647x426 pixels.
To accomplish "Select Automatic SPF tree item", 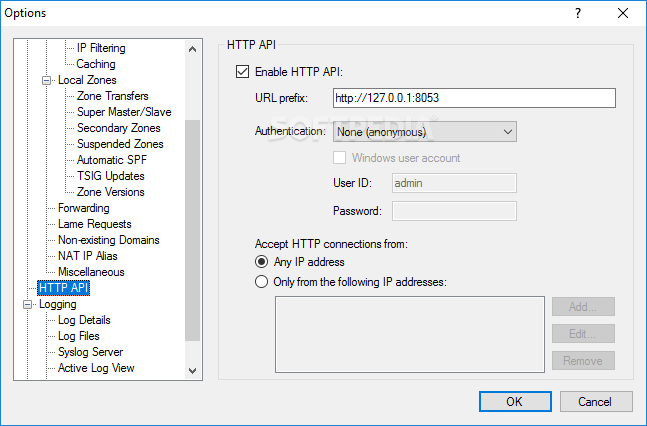I will pyautogui.click(x=111, y=160).
